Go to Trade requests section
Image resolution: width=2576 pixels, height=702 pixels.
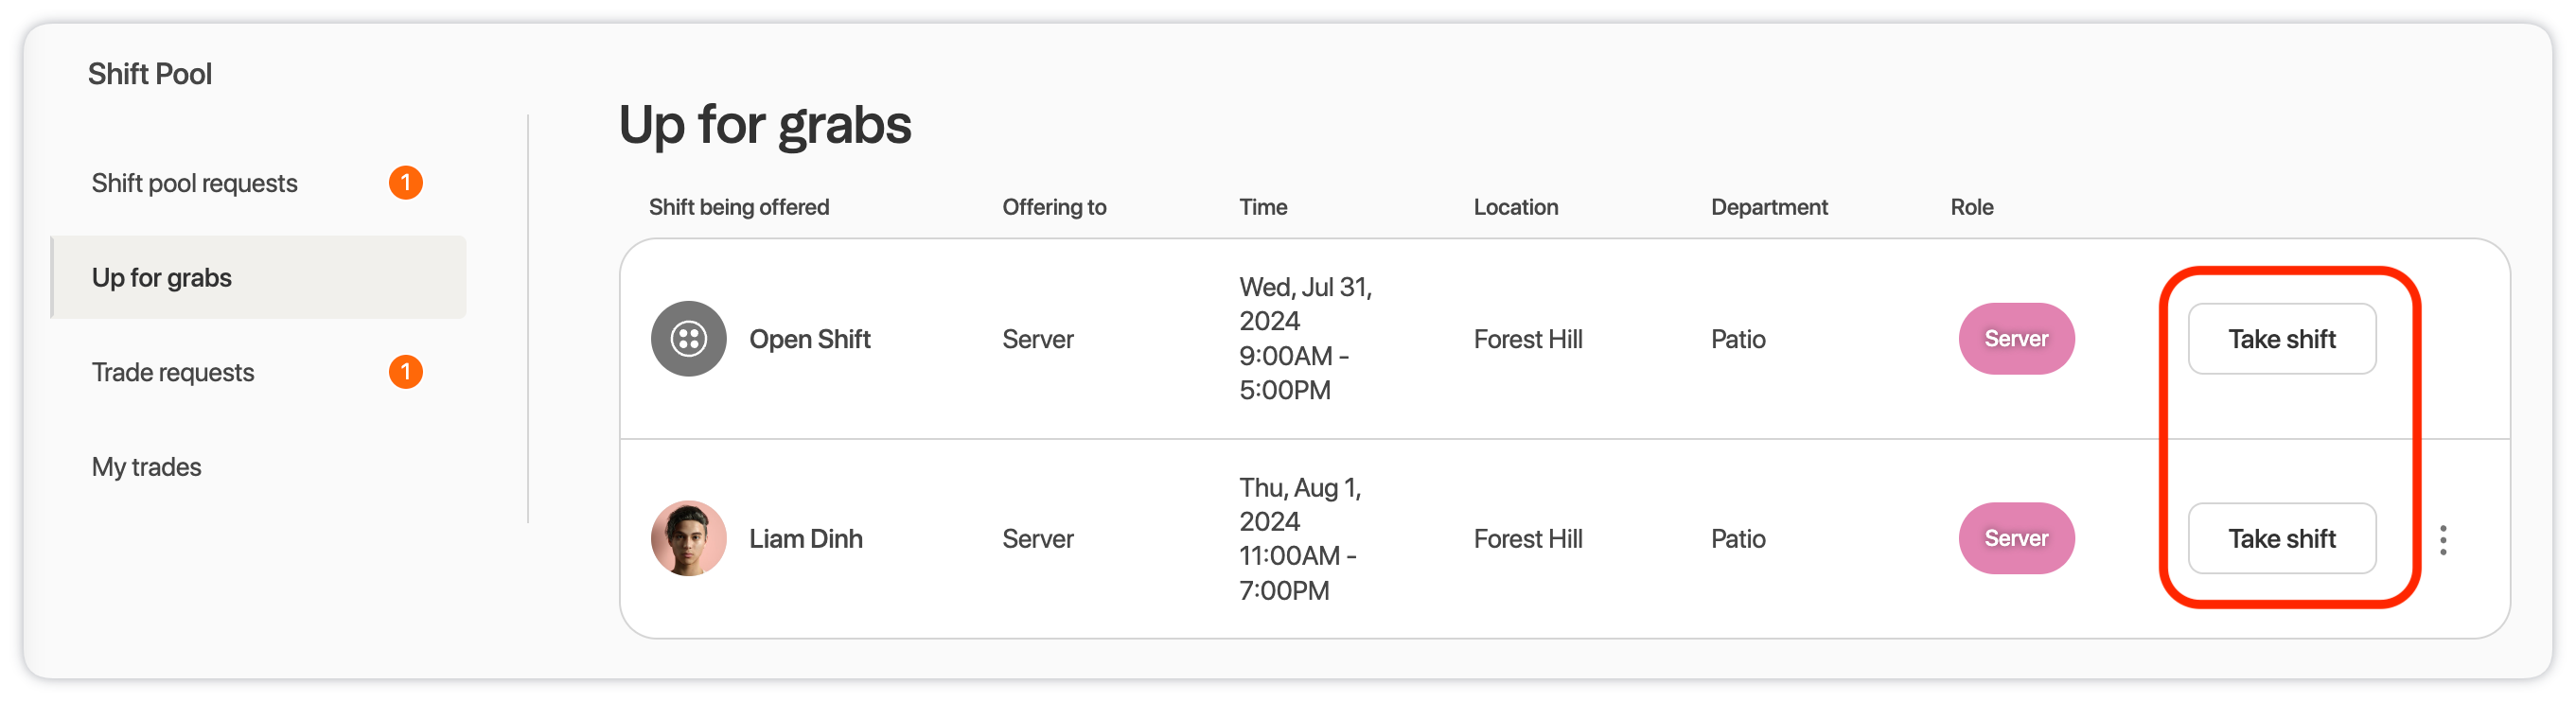173,372
